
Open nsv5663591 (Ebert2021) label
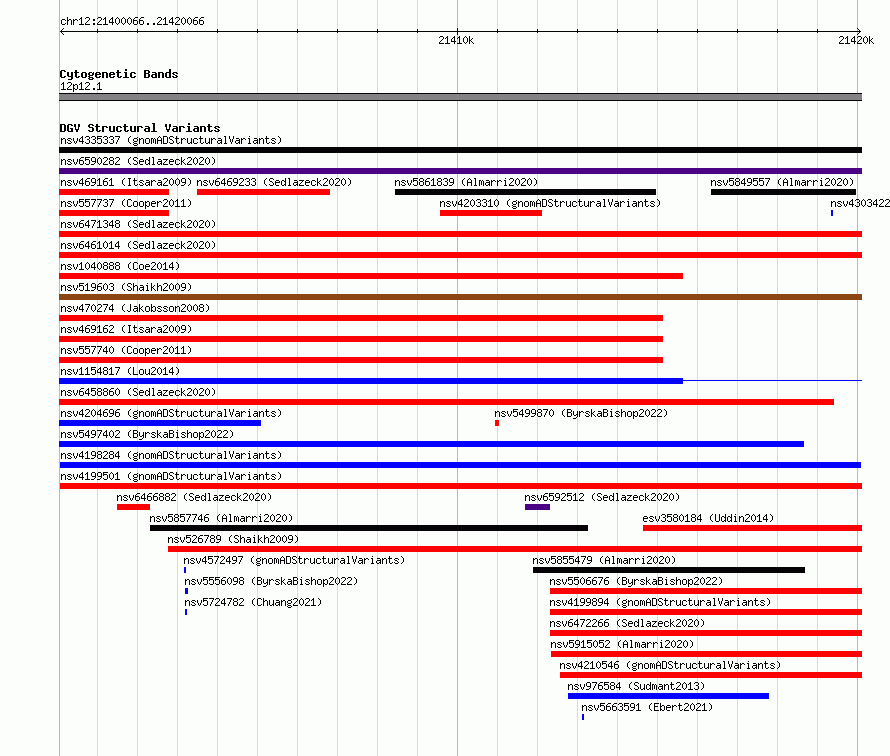pos(647,707)
